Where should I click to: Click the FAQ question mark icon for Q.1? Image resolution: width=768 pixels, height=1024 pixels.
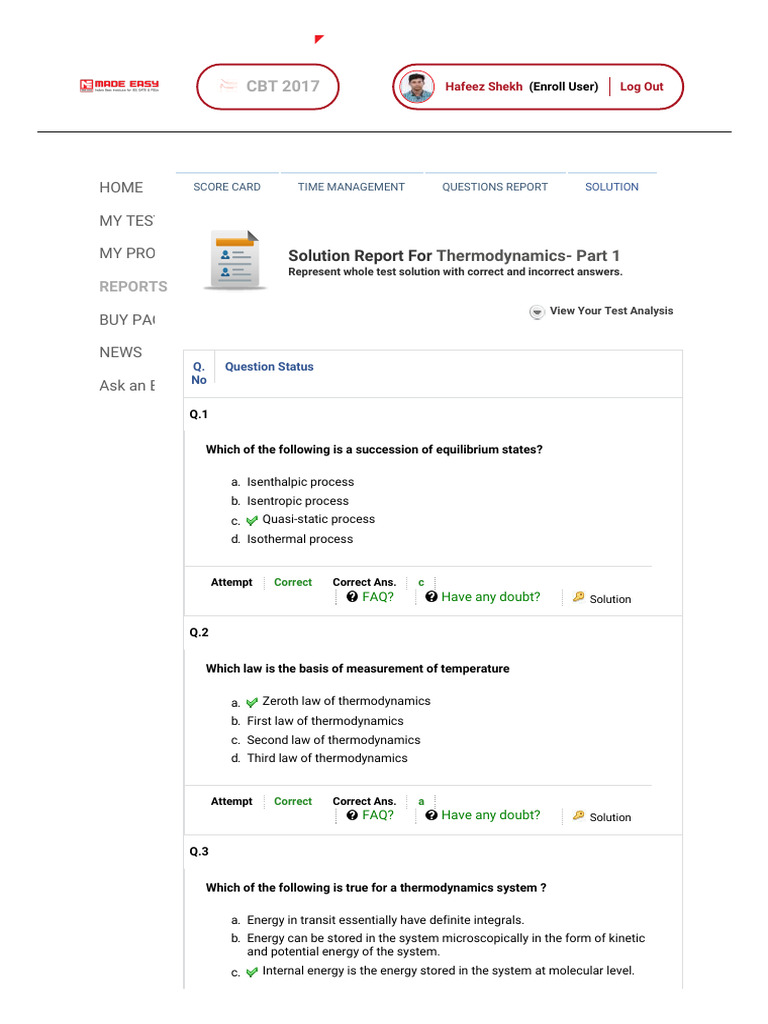click(x=352, y=597)
